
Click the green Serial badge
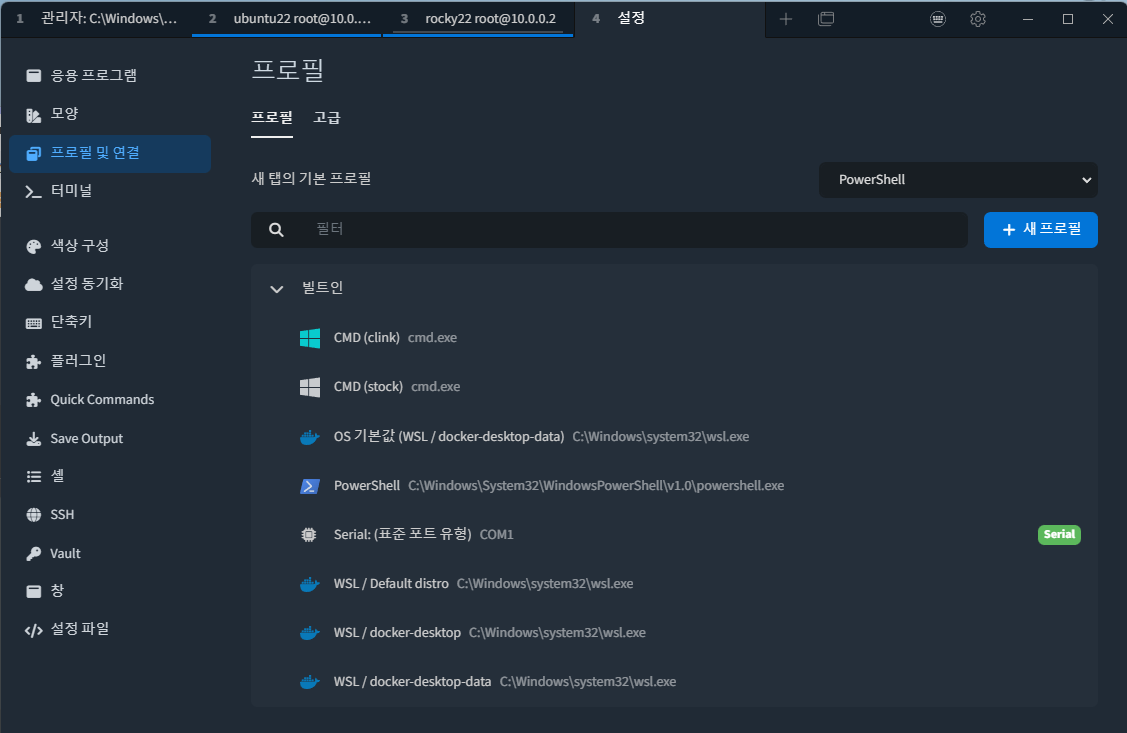pyautogui.click(x=1059, y=534)
